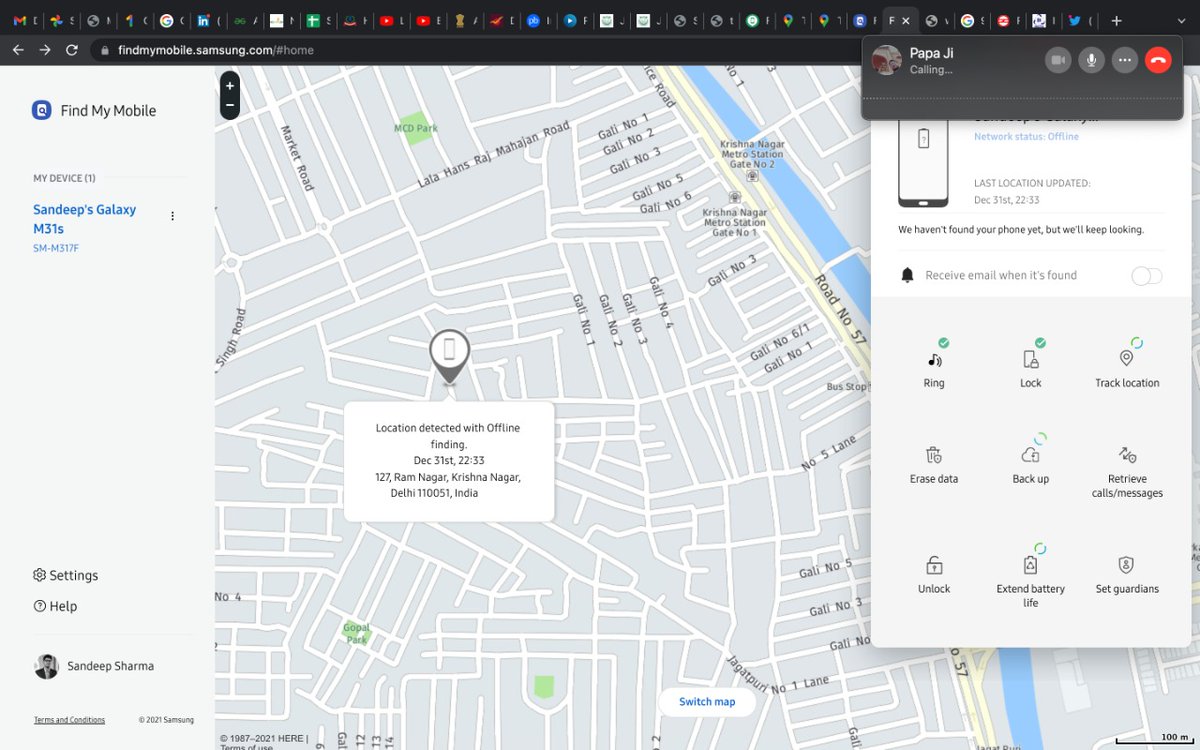Image resolution: width=1200 pixels, height=750 pixels.
Task: Open a new browser tab
Action: [1117, 20]
